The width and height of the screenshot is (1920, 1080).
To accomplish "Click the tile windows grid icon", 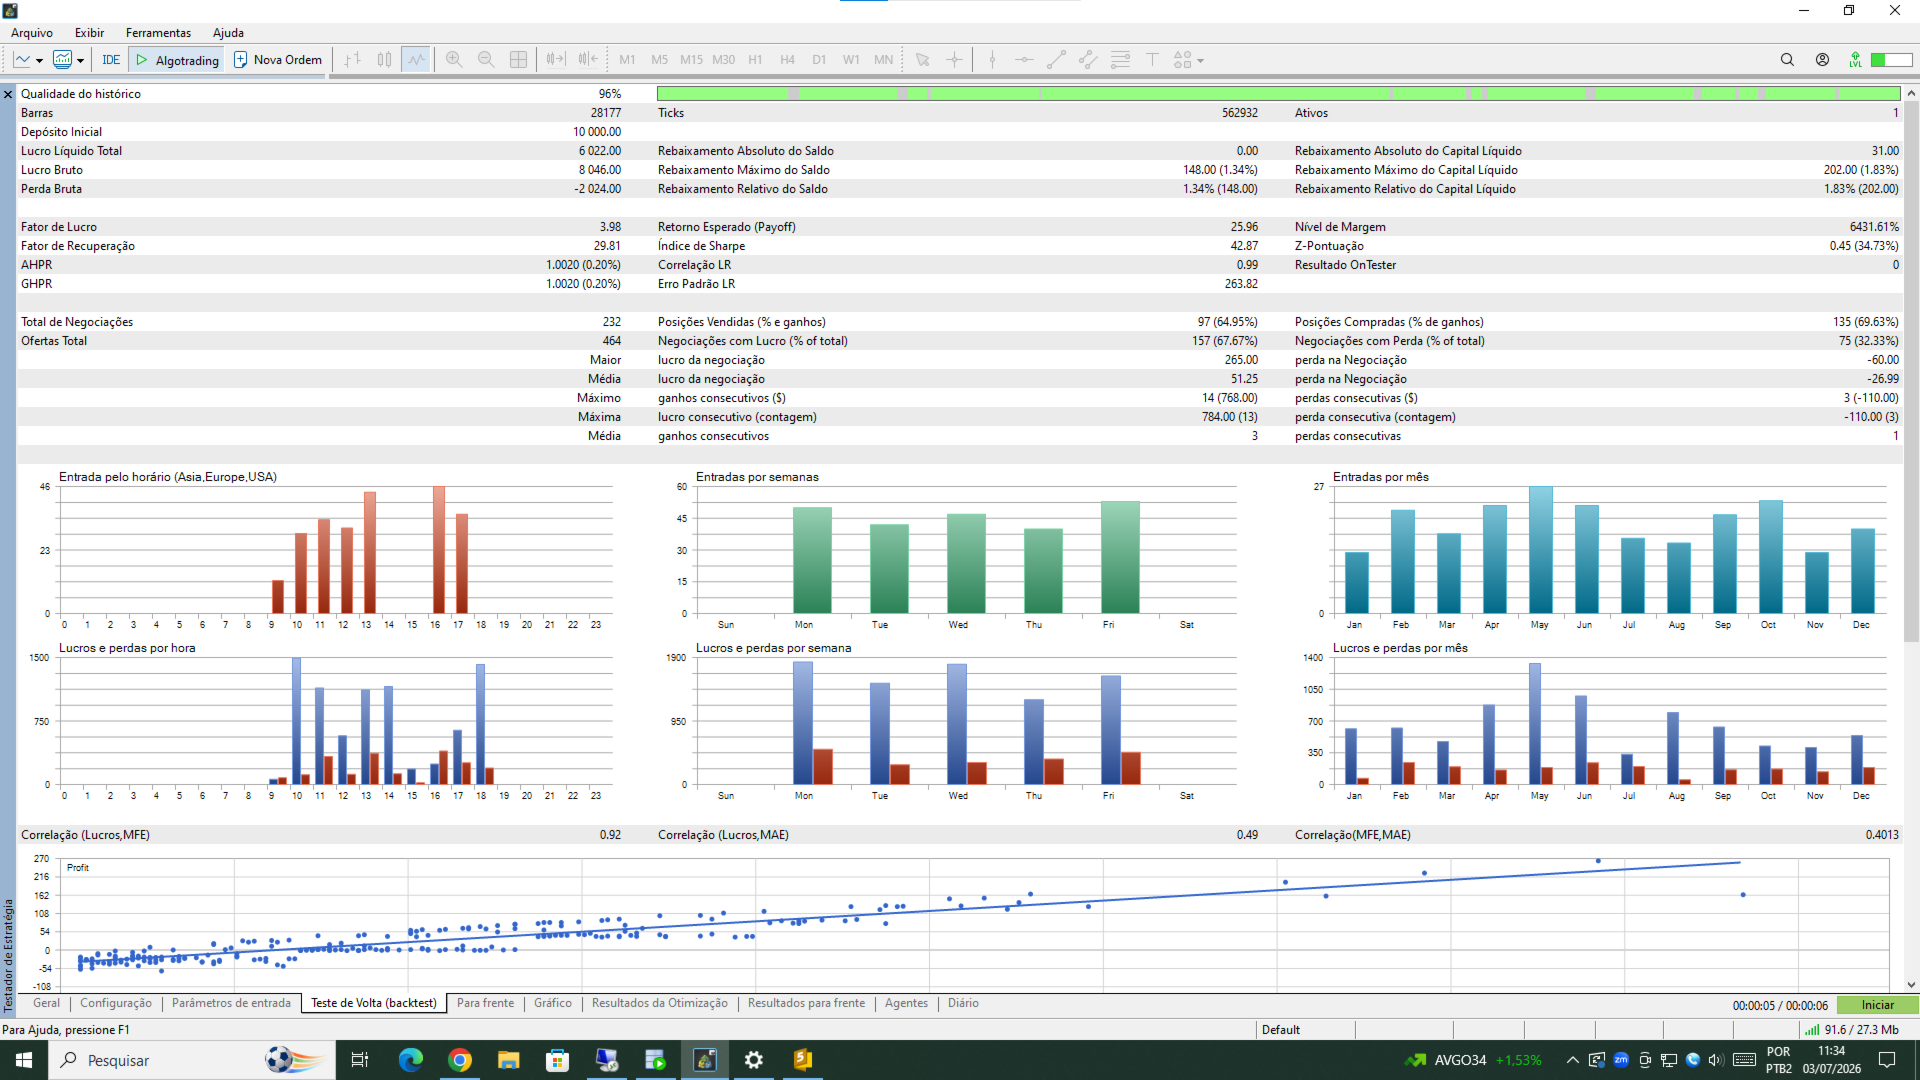I will pyautogui.click(x=518, y=60).
